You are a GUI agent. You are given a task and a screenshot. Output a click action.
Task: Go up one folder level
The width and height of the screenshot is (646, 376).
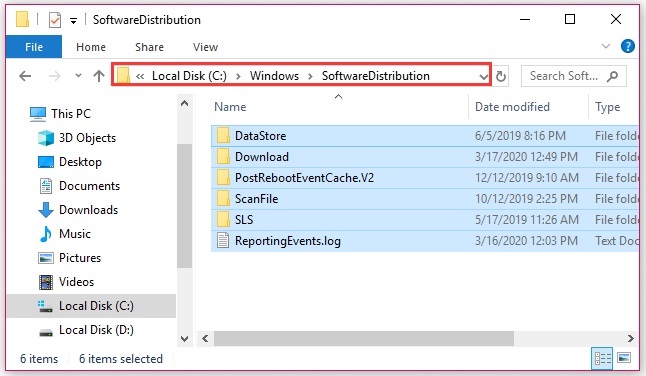click(99, 76)
